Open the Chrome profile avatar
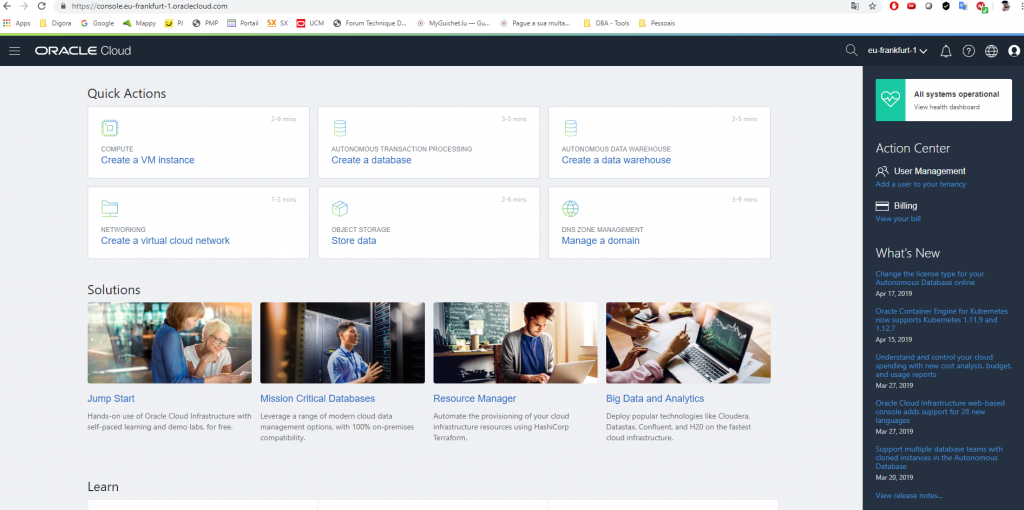 (x=1006, y=6)
